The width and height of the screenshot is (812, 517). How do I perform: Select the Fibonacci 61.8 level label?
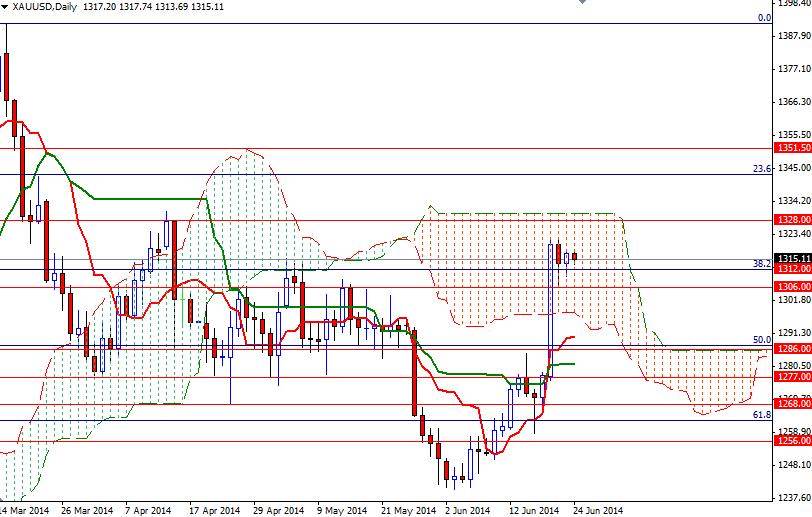click(762, 415)
